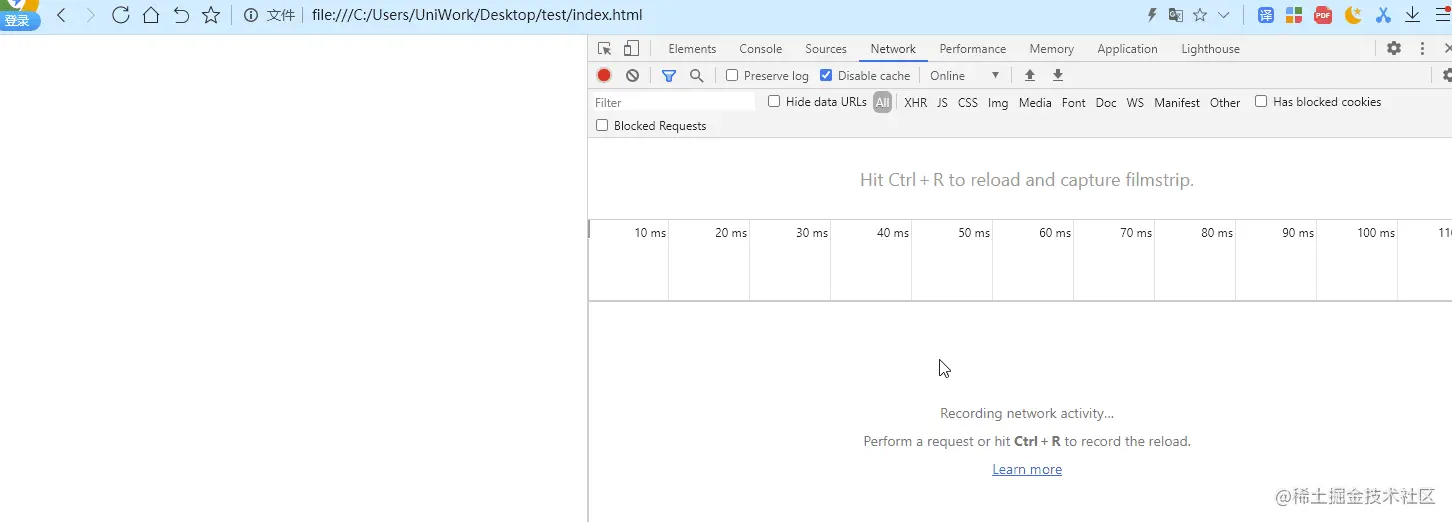Click the undo close-tab arrow icon
Viewport: 1452px width, 522px height.
coord(181,15)
